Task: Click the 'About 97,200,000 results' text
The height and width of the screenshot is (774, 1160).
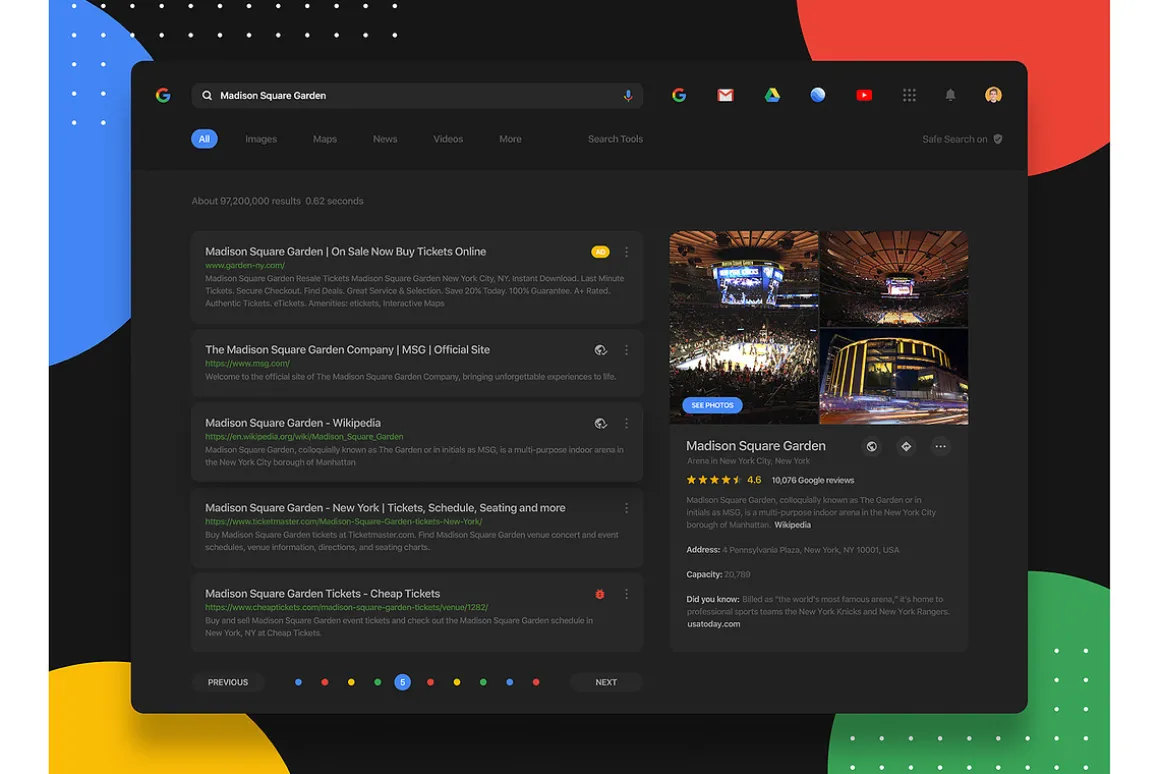Action: pyautogui.click(x=246, y=201)
